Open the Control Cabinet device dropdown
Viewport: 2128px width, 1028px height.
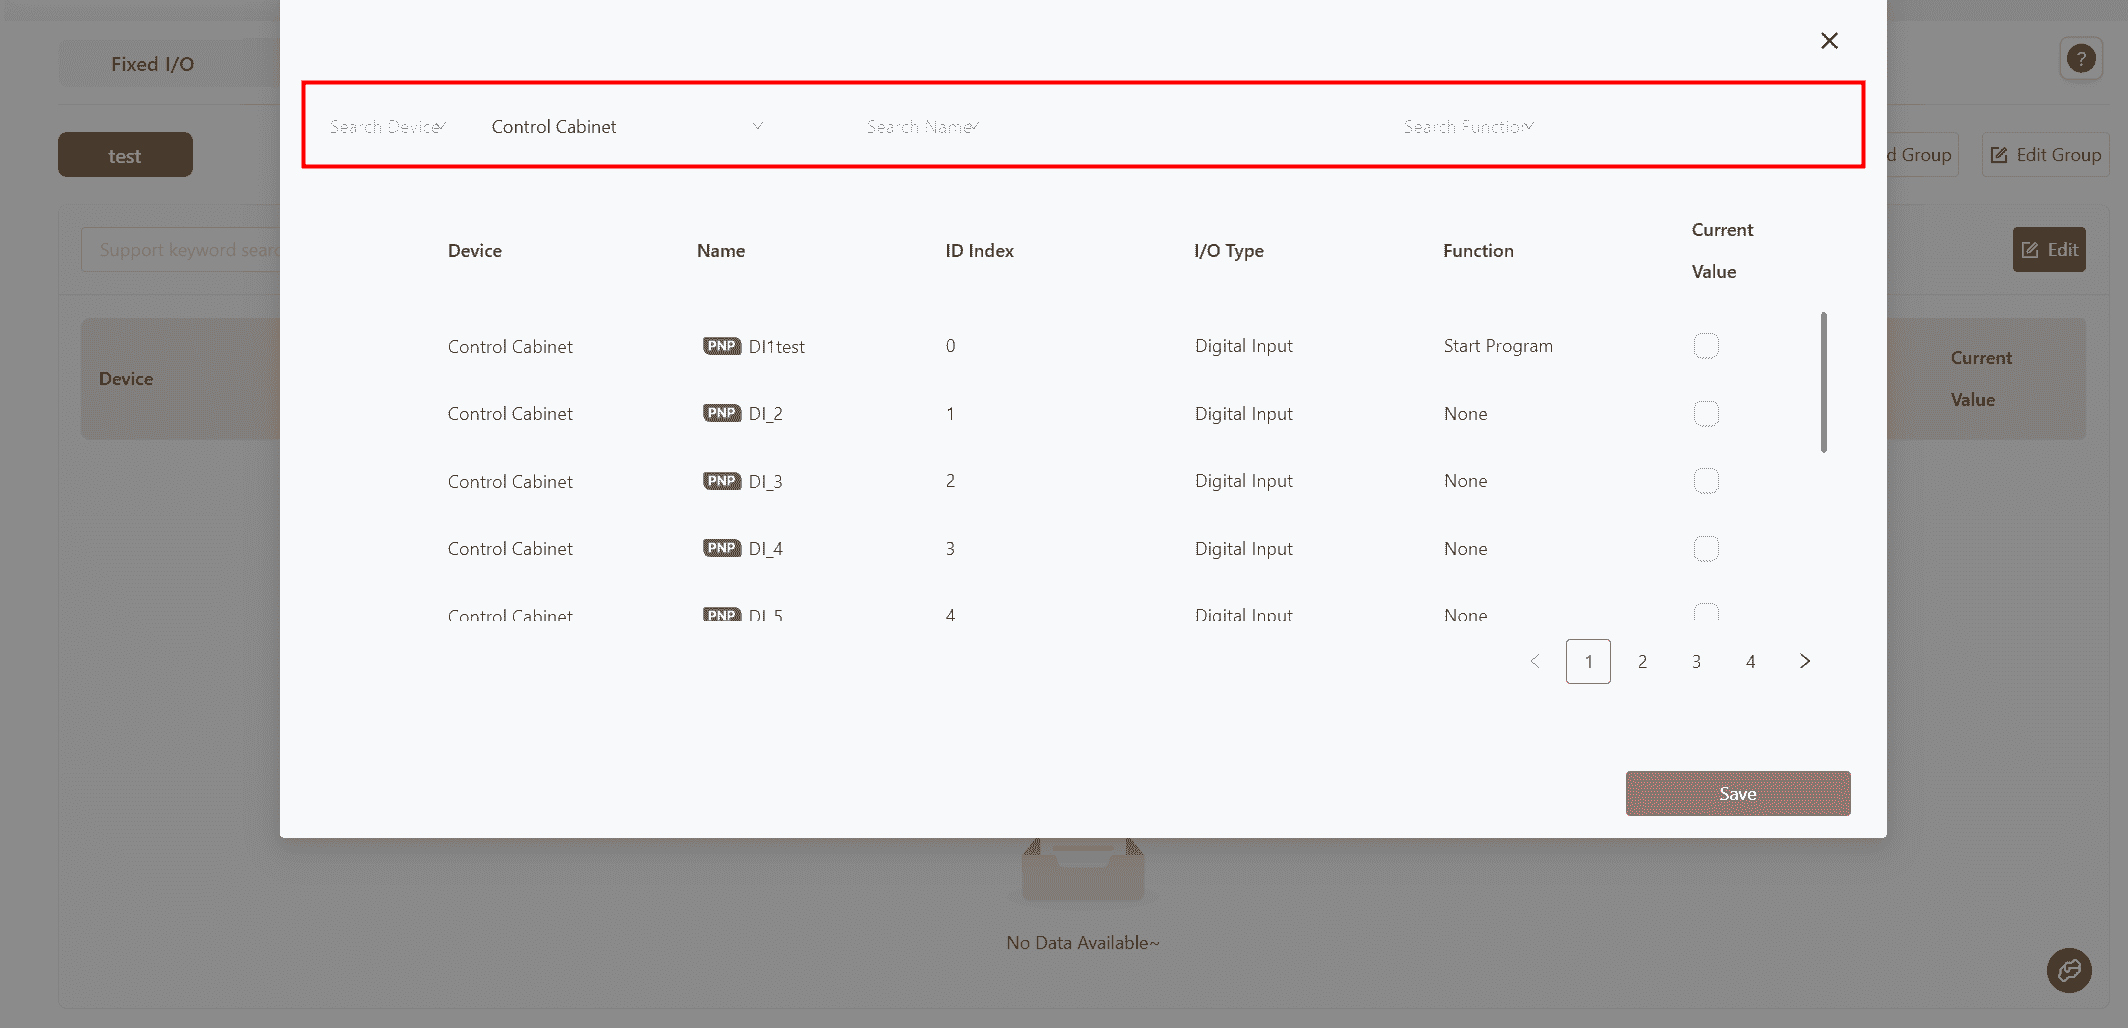point(627,127)
